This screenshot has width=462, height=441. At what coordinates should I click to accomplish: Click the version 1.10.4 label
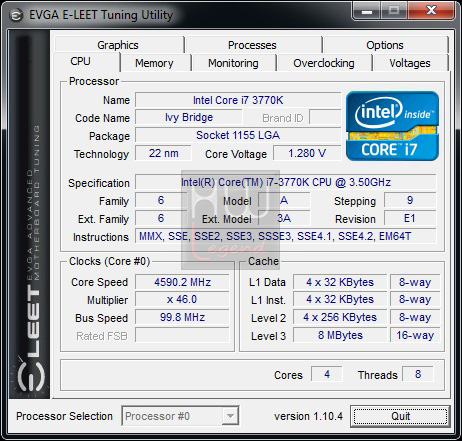pyautogui.click(x=308, y=416)
